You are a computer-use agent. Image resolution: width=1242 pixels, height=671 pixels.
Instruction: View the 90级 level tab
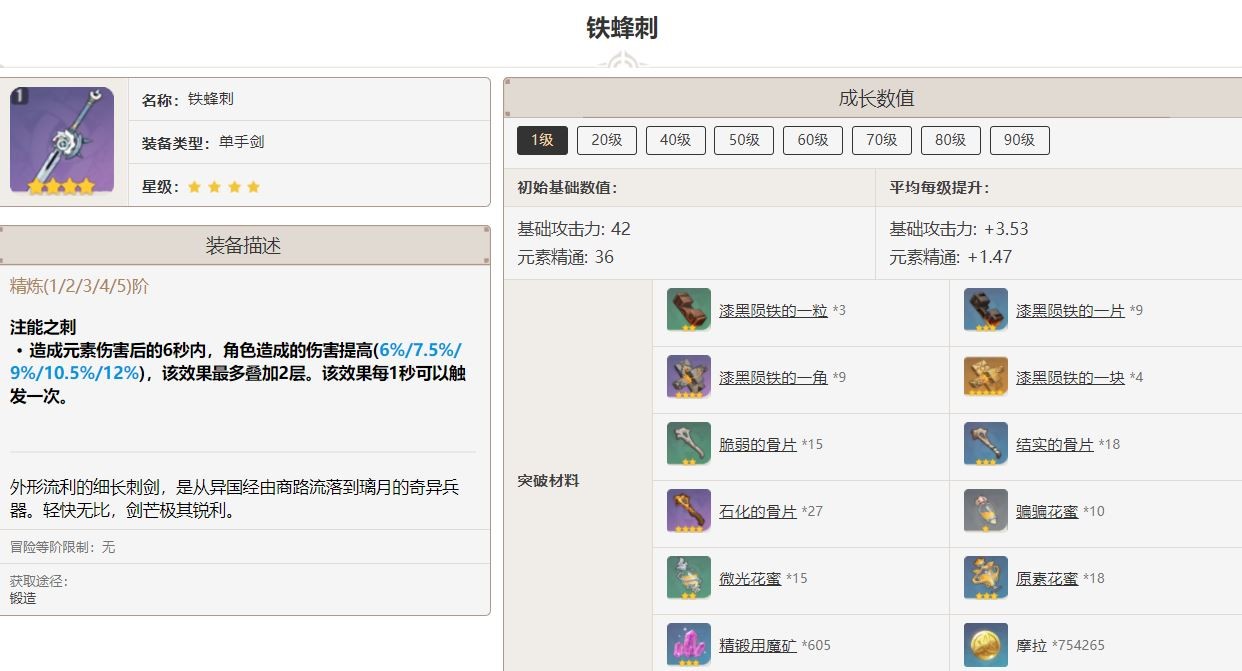click(x=1020, y=140)
